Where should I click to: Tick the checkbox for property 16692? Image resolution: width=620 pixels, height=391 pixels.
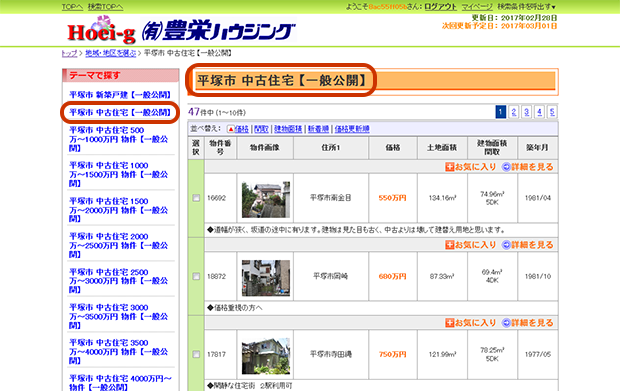[x=196, y=198]
